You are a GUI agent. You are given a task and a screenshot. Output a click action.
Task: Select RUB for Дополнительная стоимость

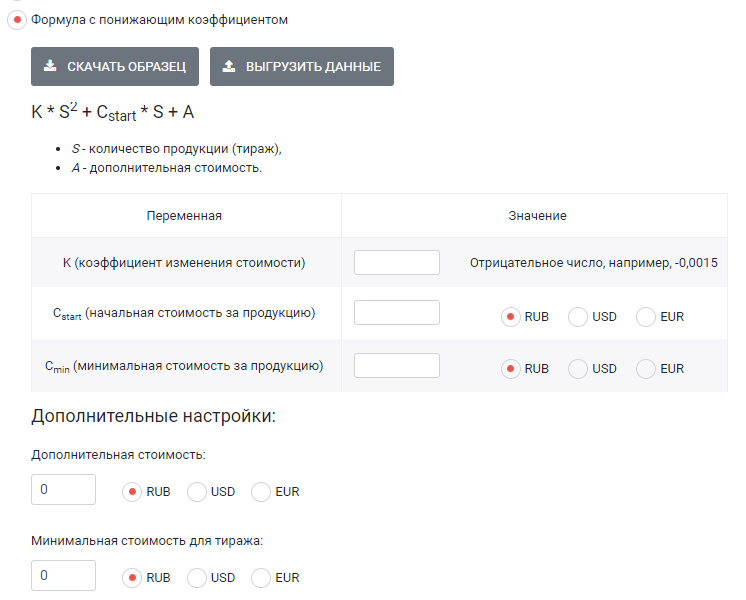click(x=132, y=492)
